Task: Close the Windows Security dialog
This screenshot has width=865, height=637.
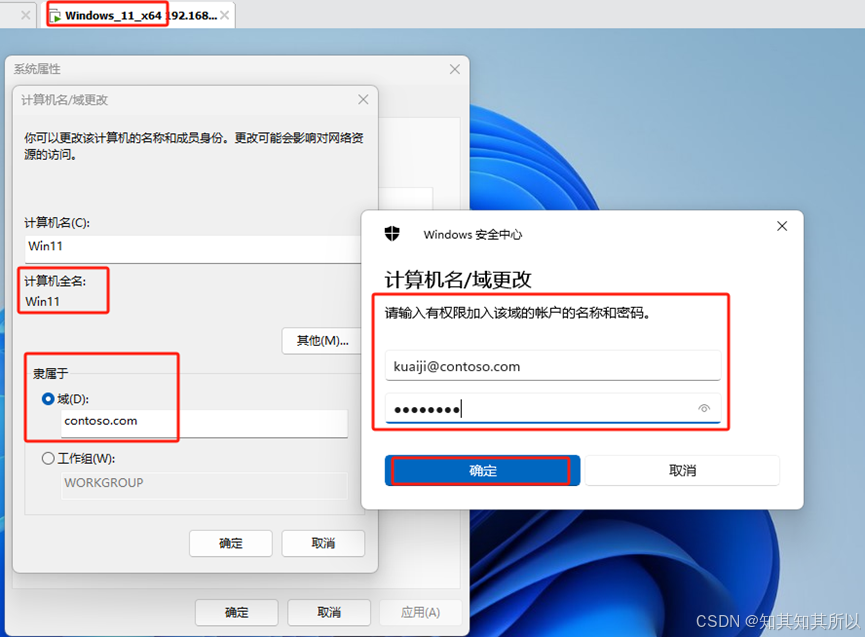Action: (782, 226)
